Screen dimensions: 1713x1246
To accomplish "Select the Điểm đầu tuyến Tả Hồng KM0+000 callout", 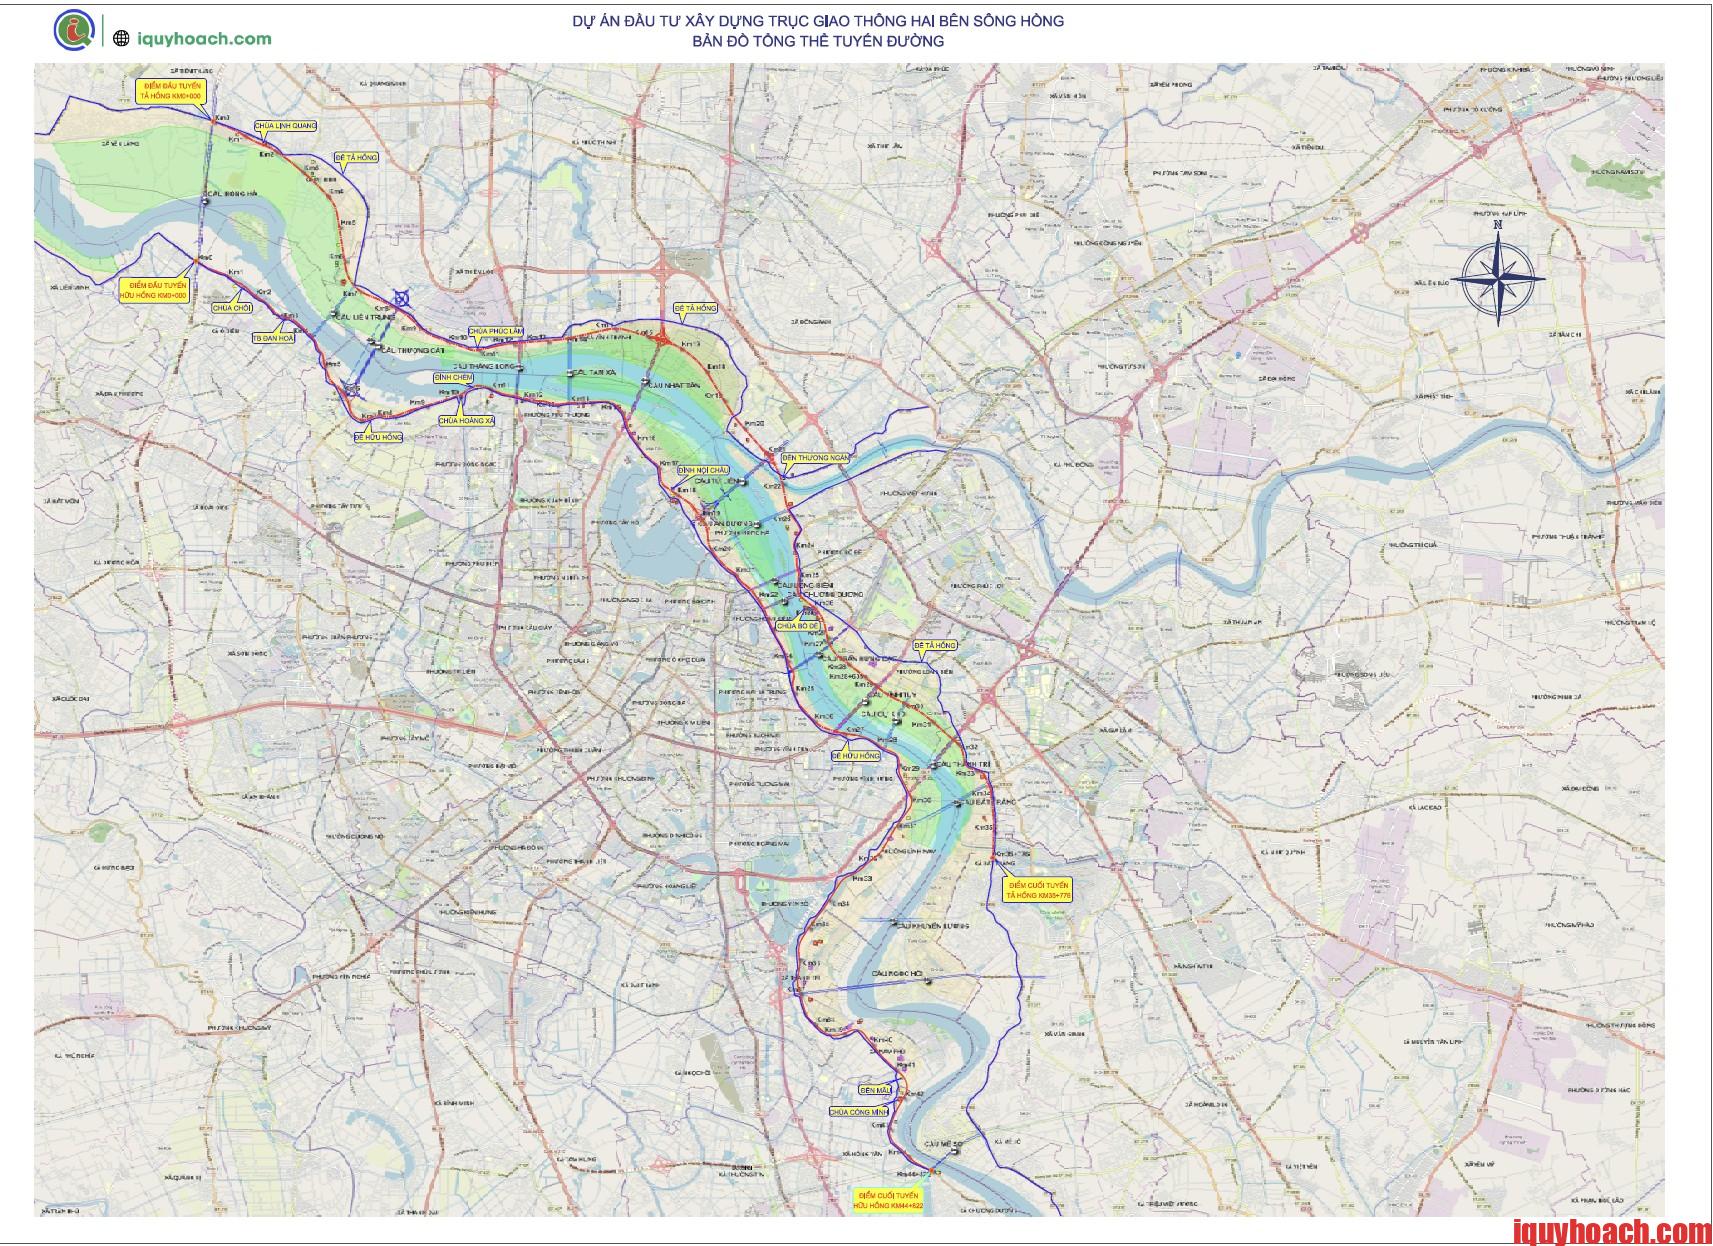I will point(172,92).
